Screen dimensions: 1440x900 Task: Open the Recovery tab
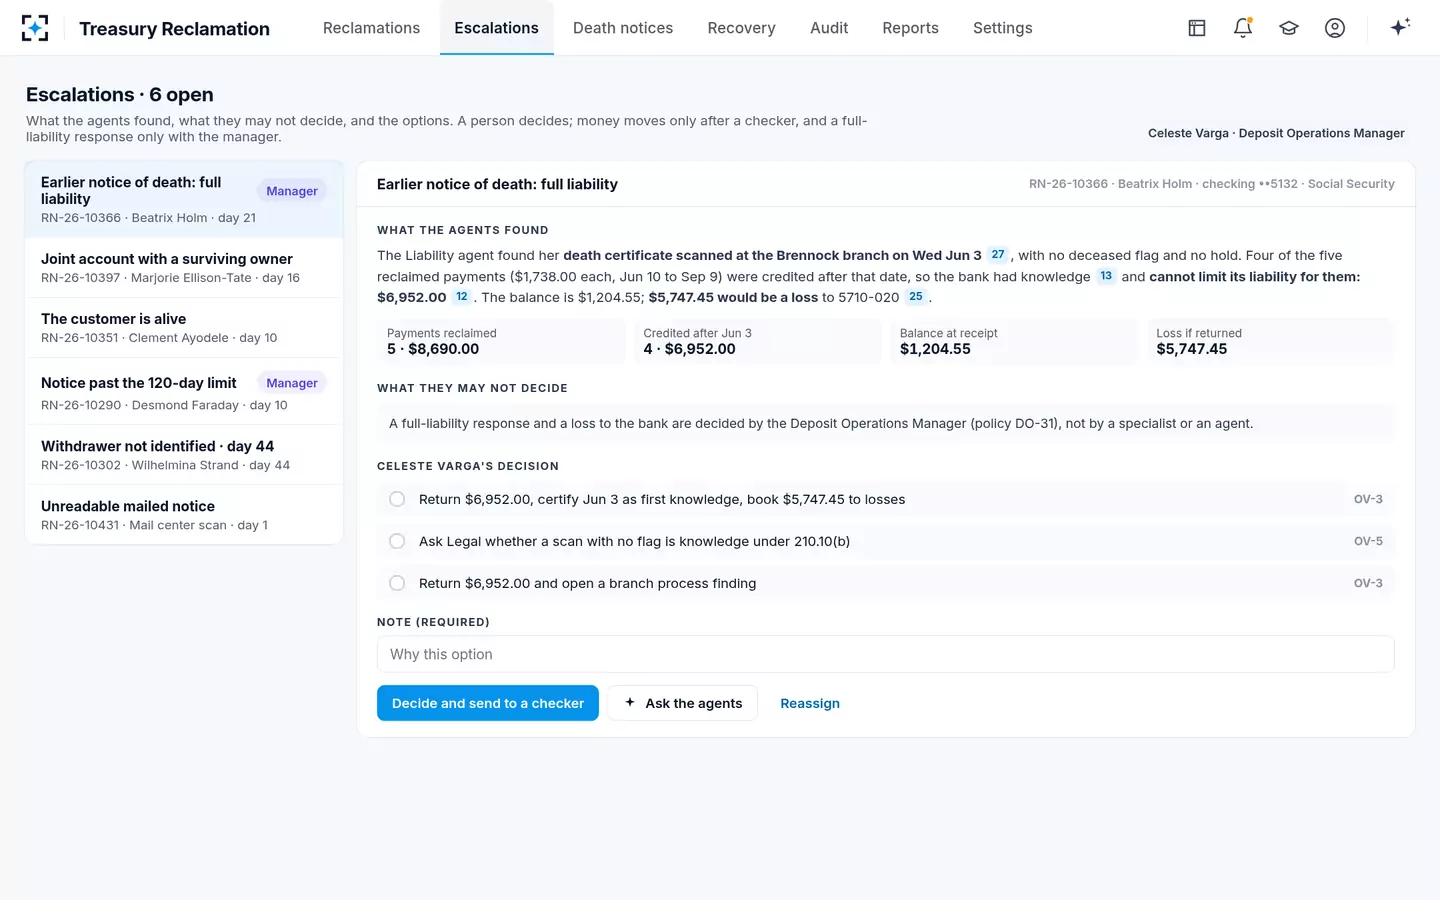741,28
